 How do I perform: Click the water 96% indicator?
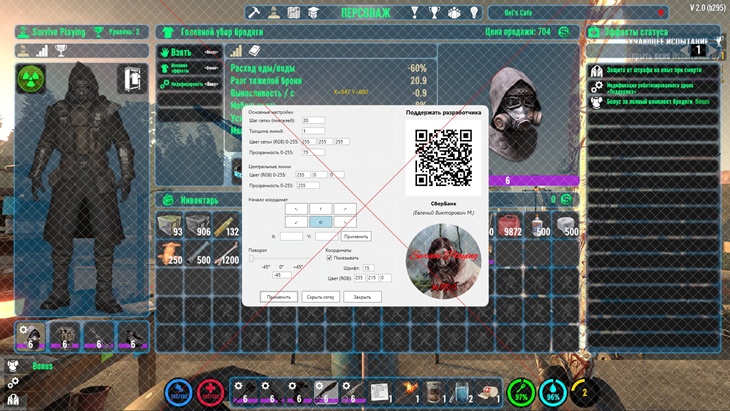553,392
